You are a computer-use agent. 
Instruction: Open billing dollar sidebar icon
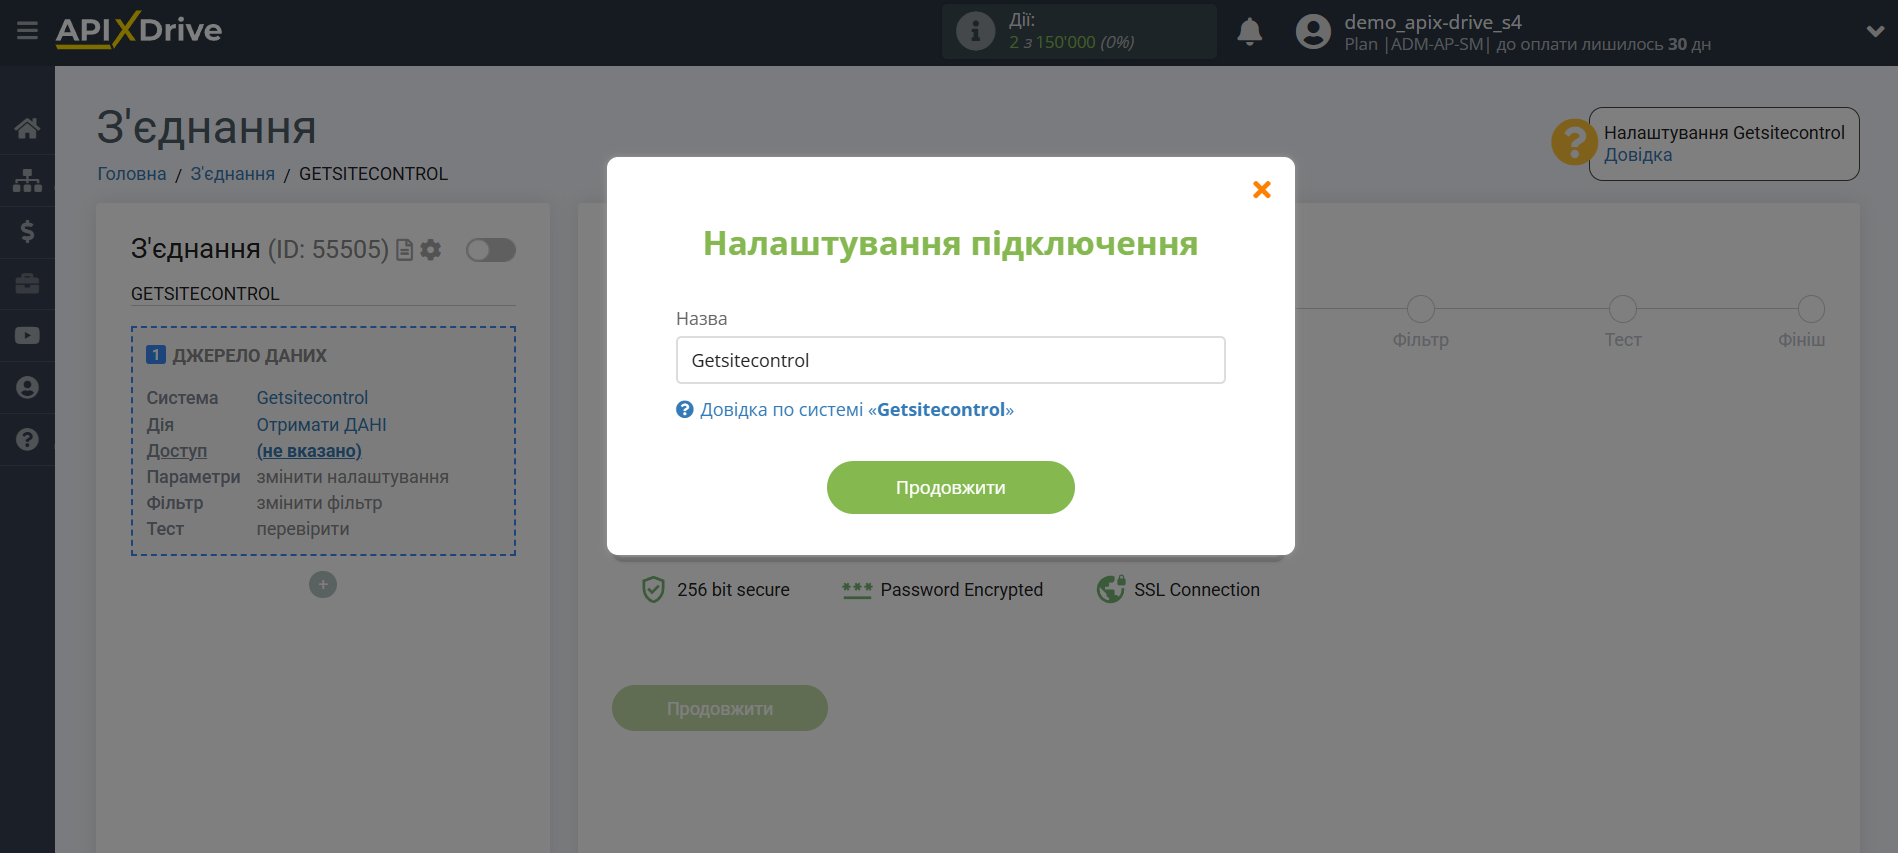[27, 232]
